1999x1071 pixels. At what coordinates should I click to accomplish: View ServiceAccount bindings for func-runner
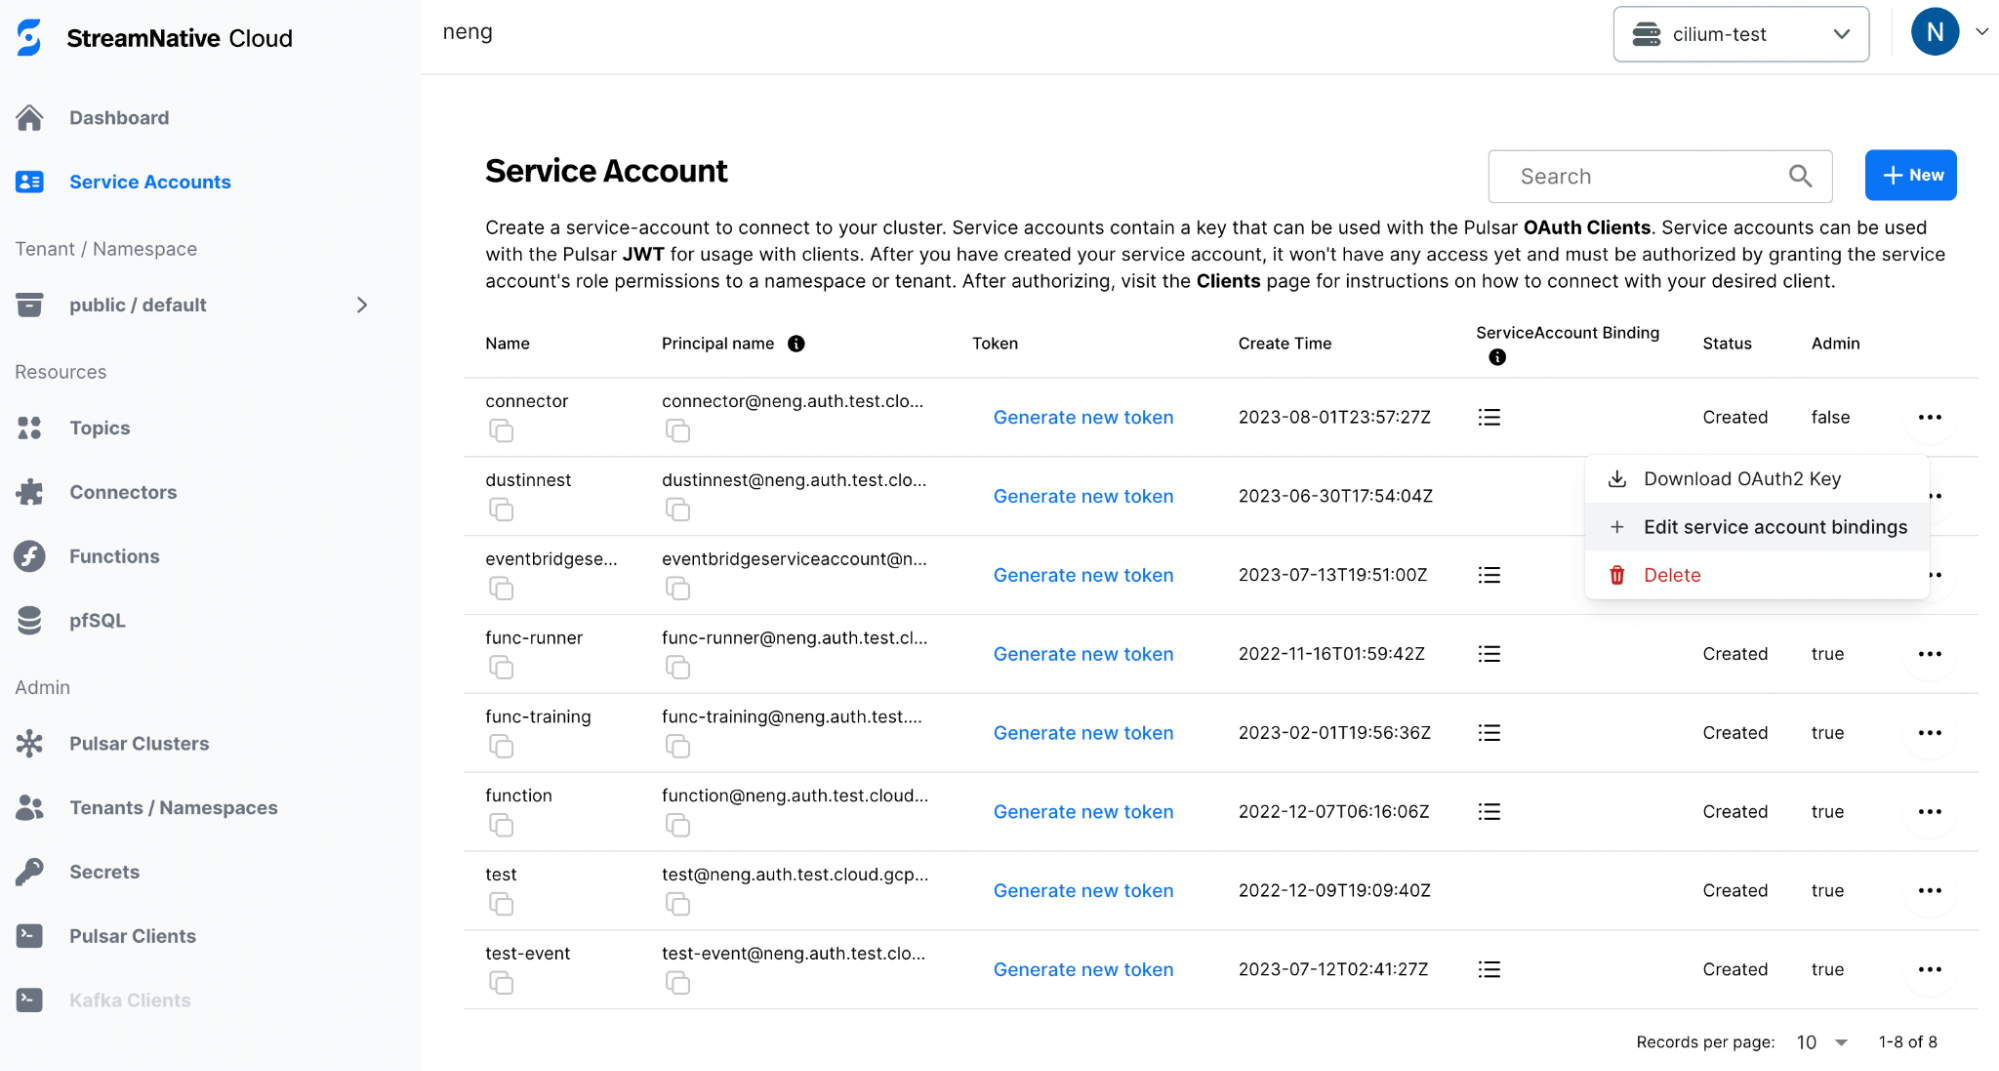click(x=1489, y=653)
